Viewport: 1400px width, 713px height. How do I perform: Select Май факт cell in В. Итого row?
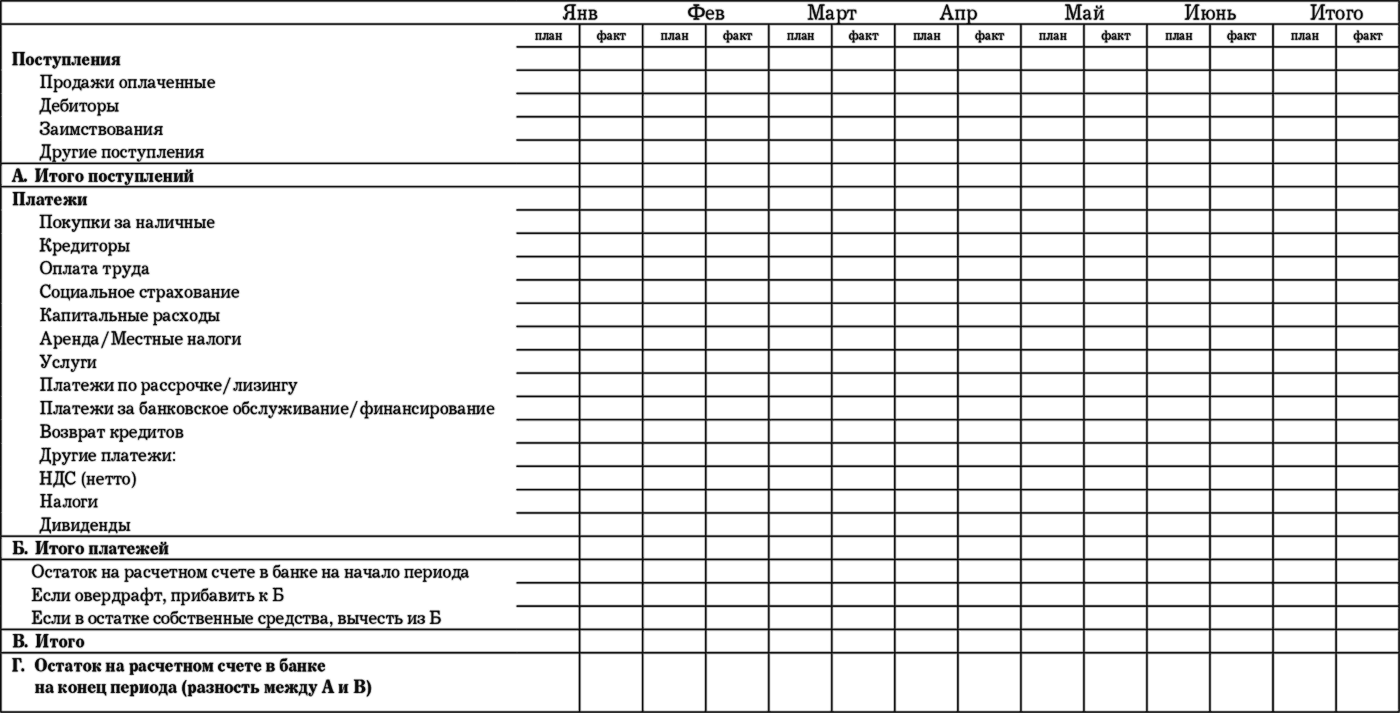click(x=1115, y=641)
